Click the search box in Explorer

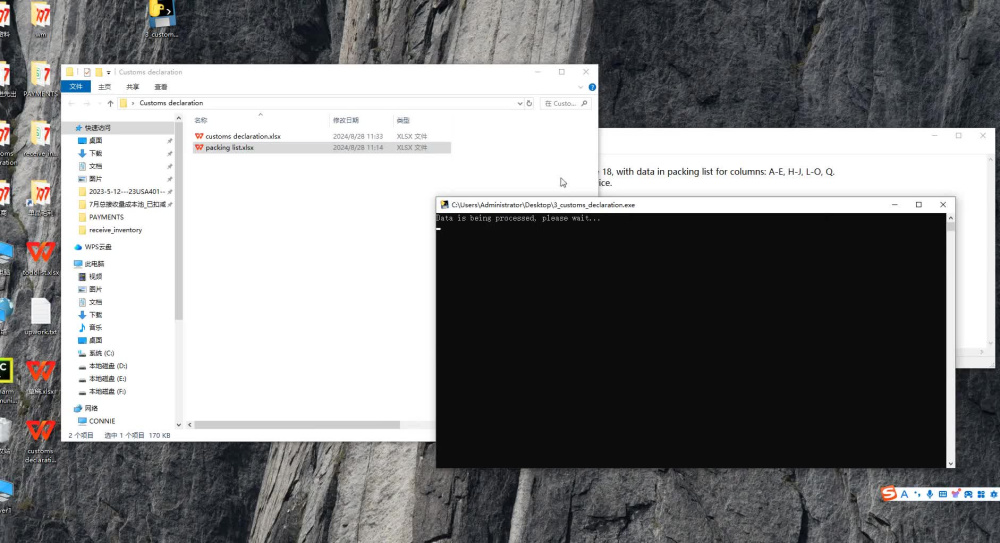click(565, 103)
